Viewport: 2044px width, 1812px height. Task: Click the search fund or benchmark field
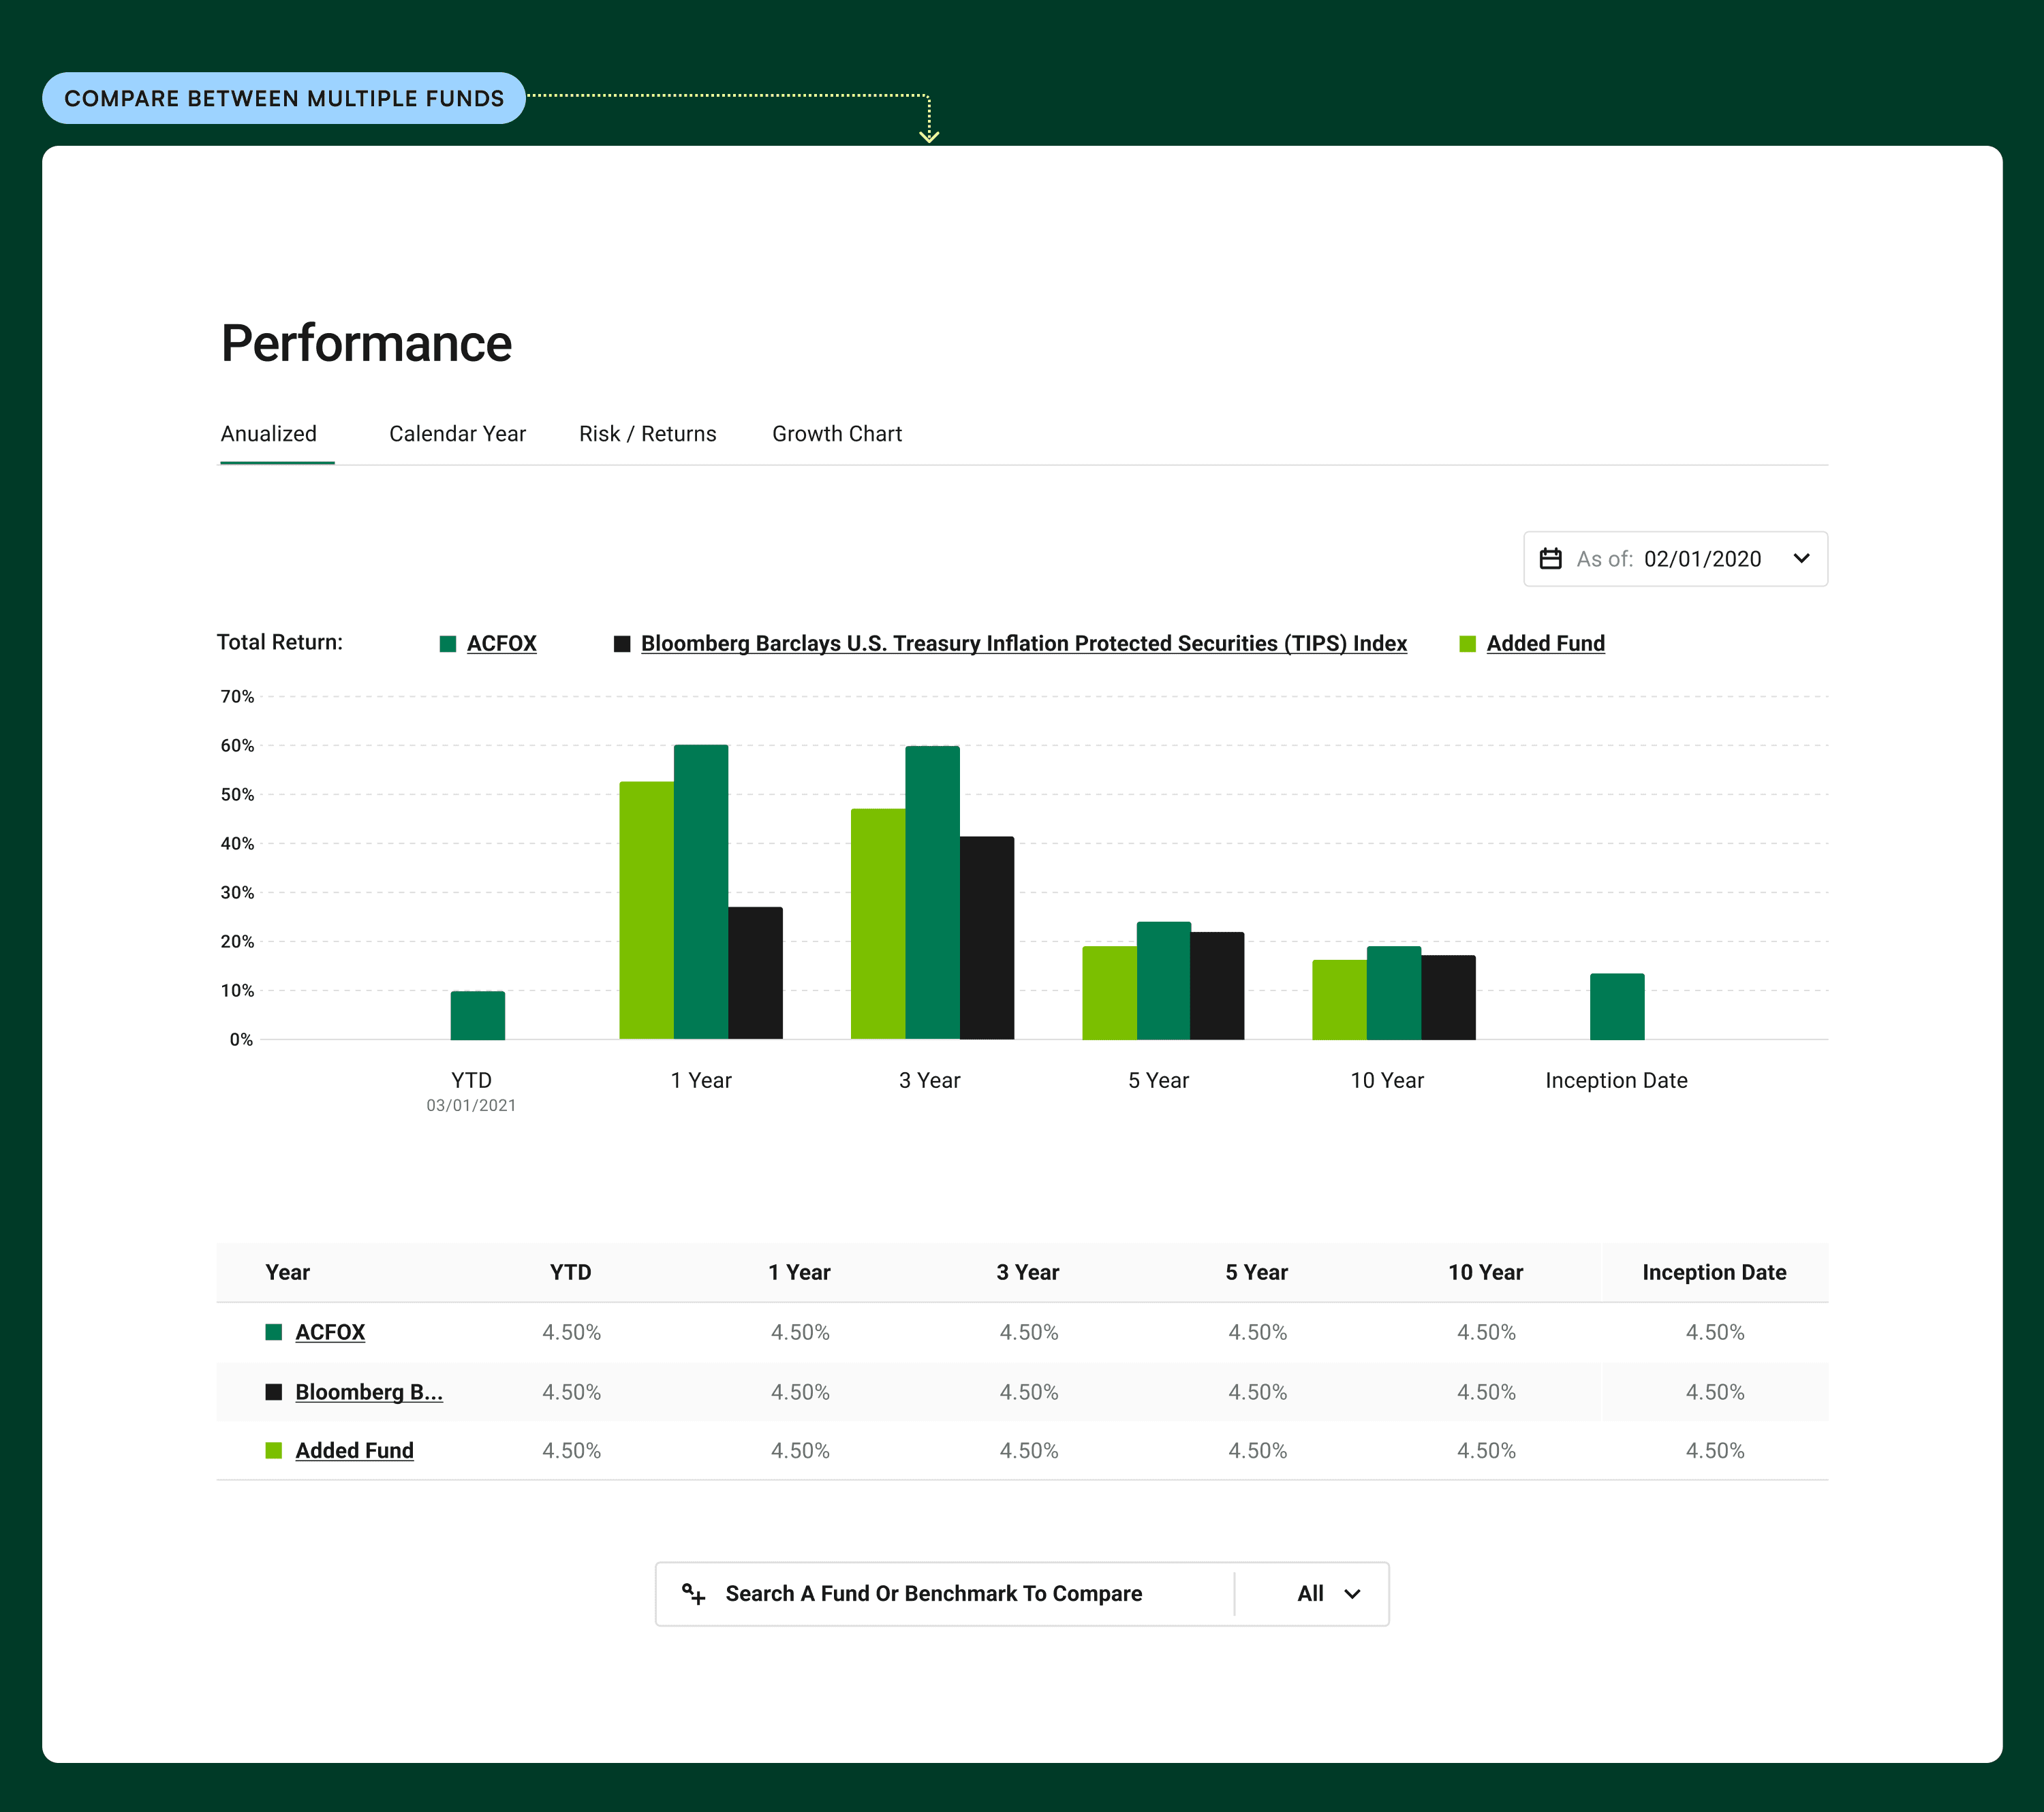coord(933,1593)
